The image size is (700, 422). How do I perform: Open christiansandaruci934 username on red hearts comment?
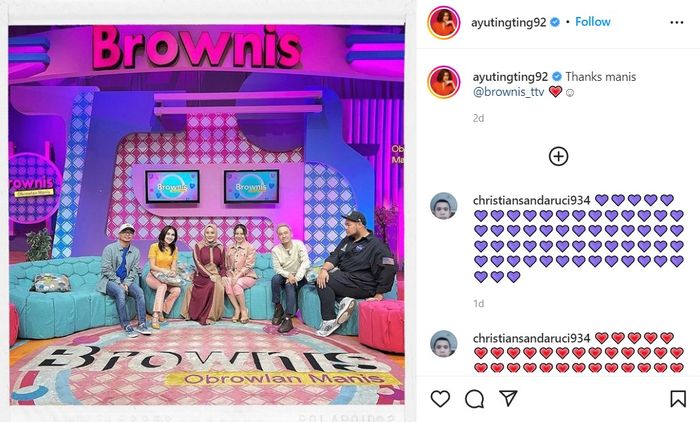tap(531, 338)
